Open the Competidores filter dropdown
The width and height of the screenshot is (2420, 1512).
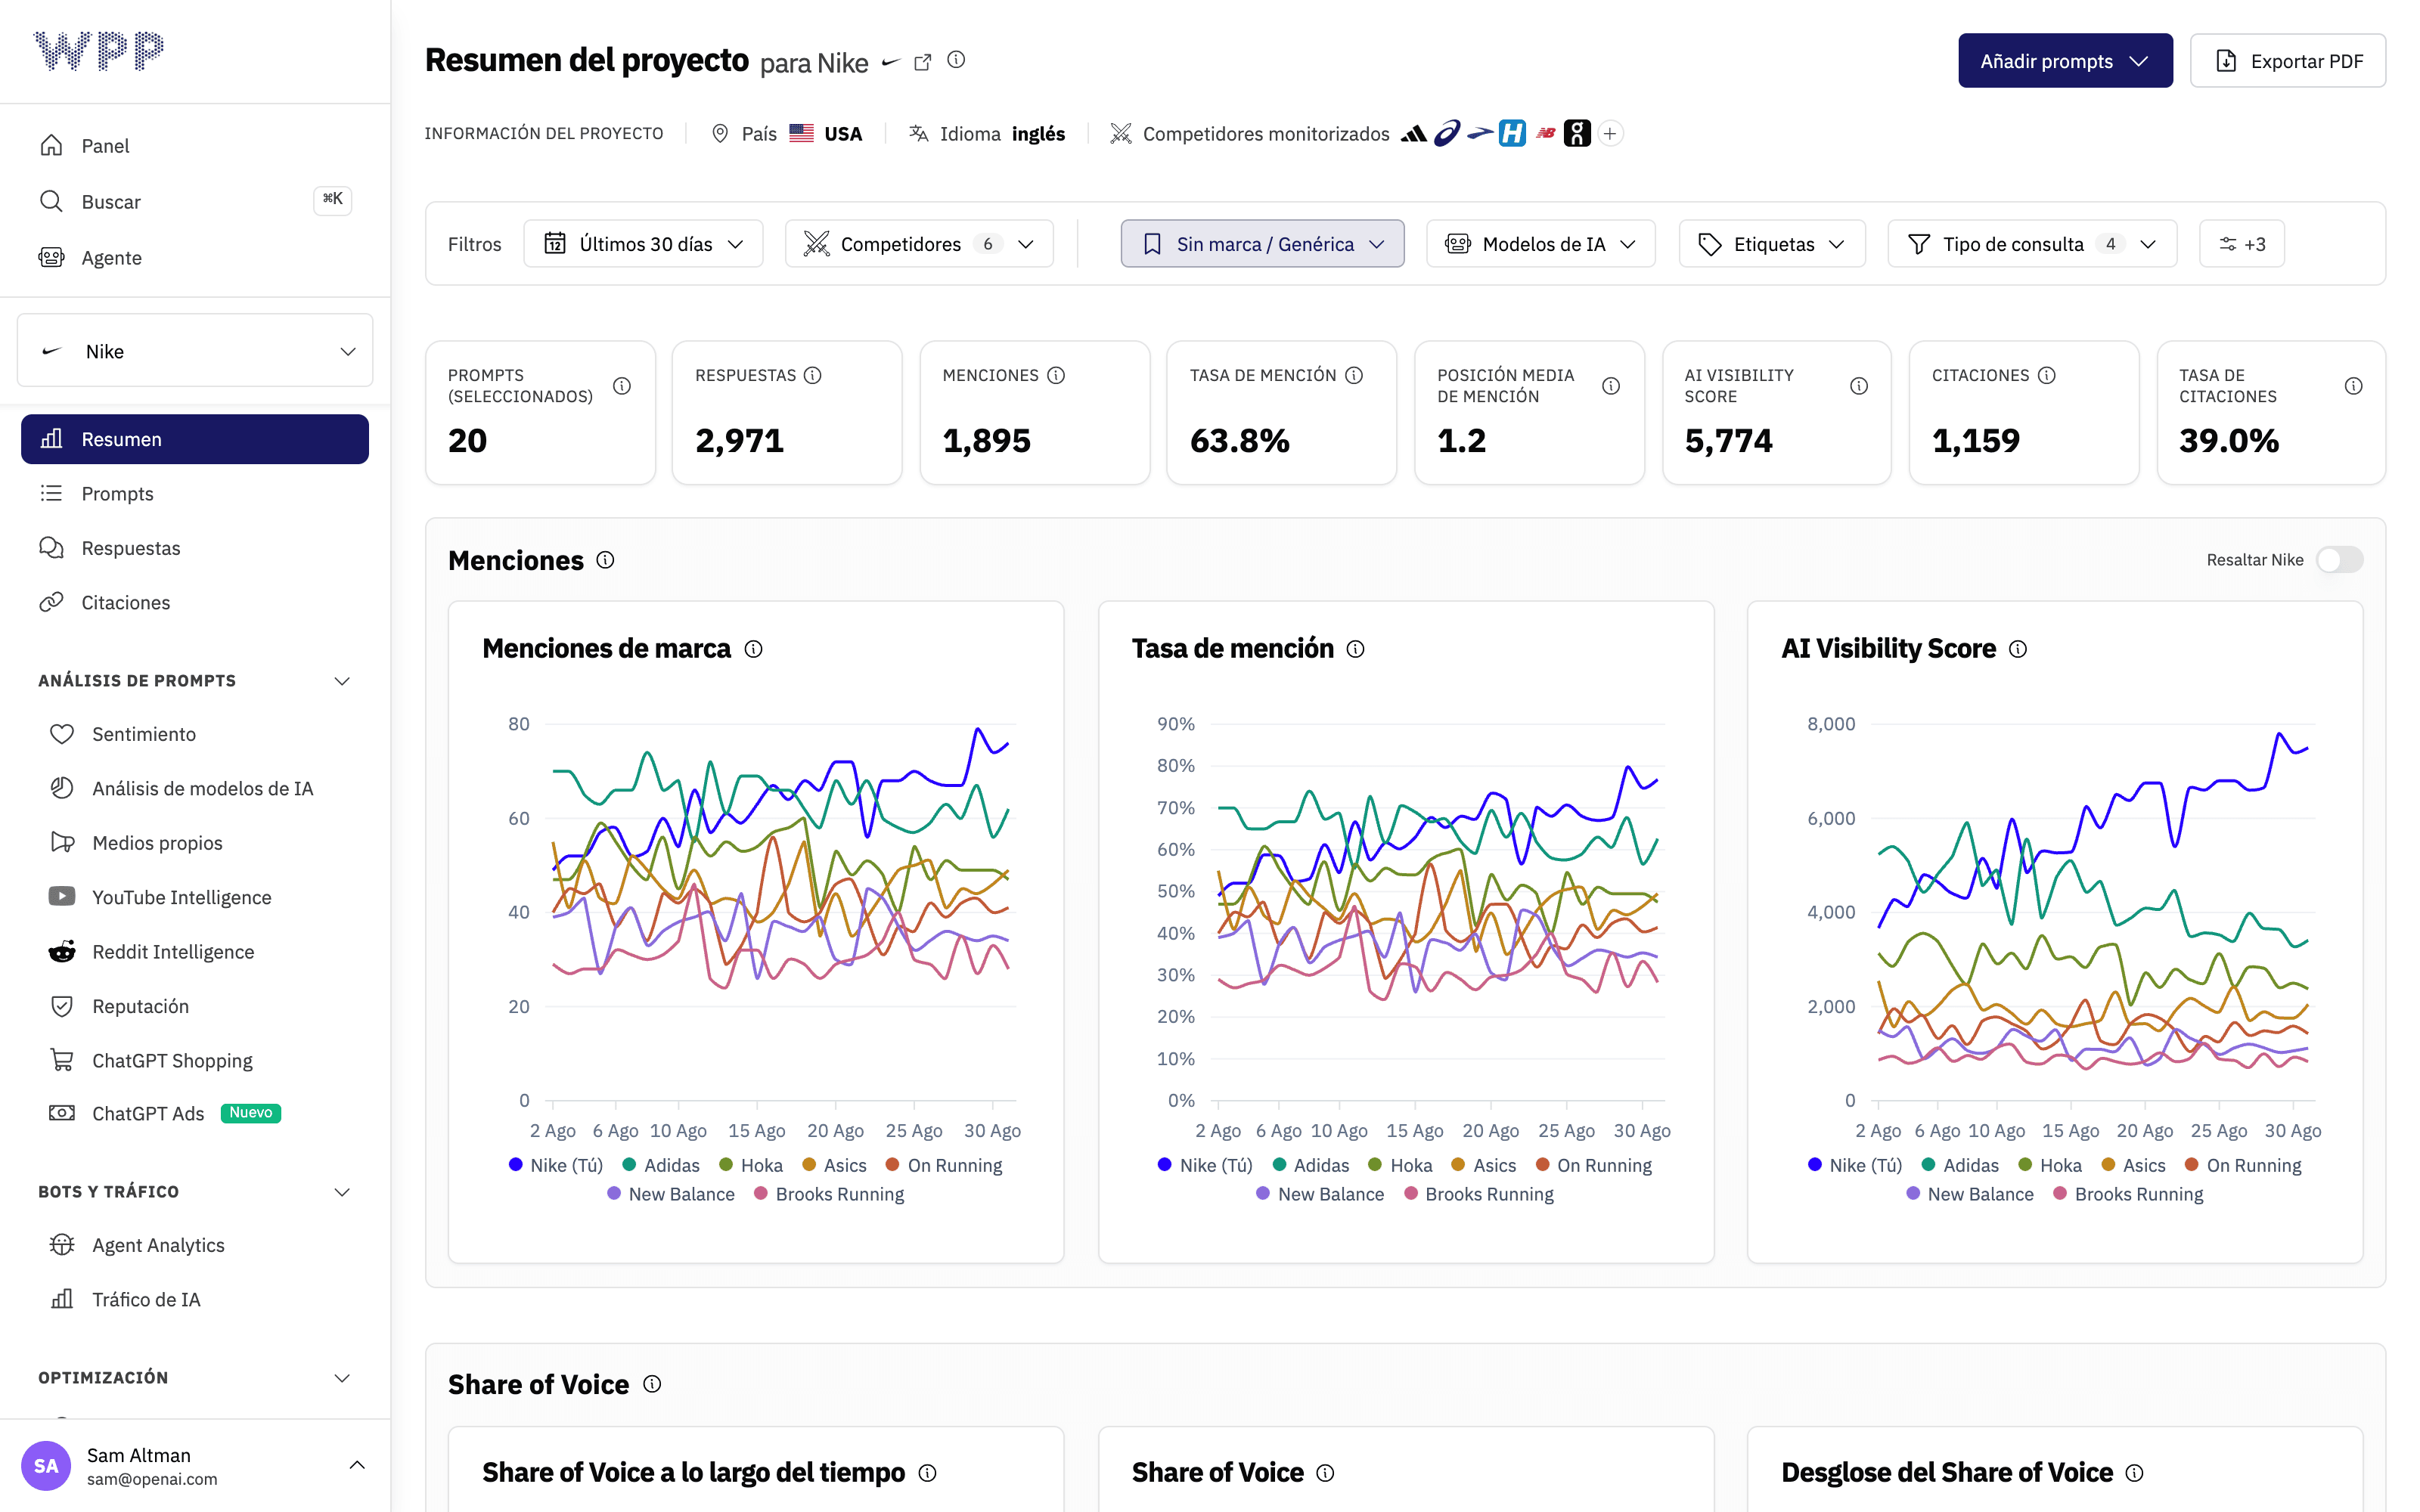click(919, 244)
